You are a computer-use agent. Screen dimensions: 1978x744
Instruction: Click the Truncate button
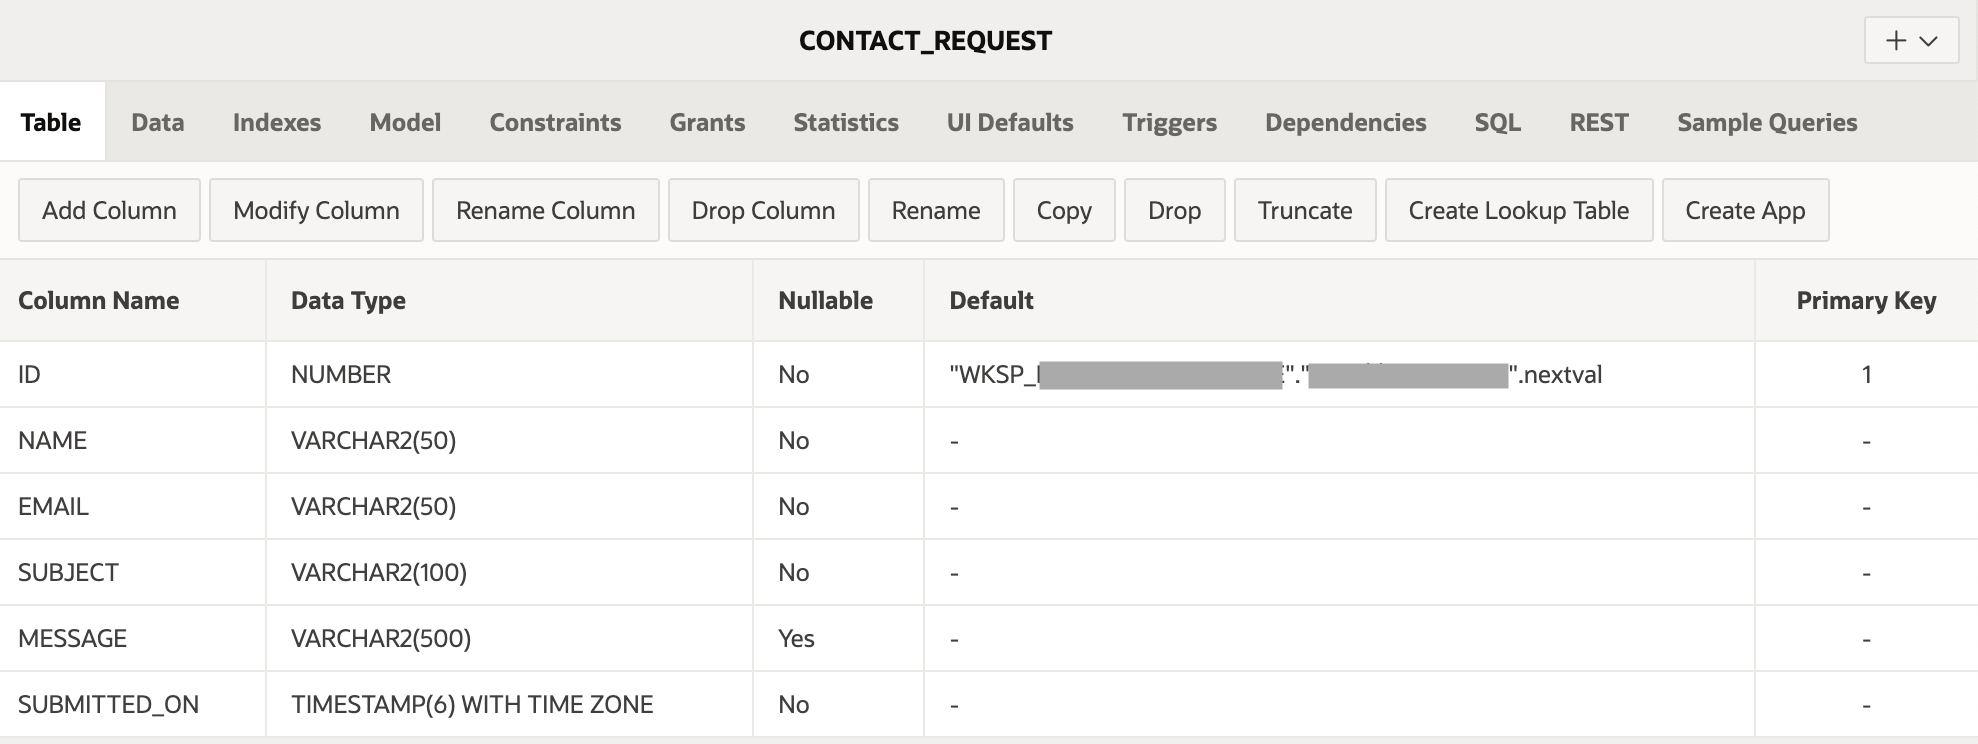click(1305, 210)
